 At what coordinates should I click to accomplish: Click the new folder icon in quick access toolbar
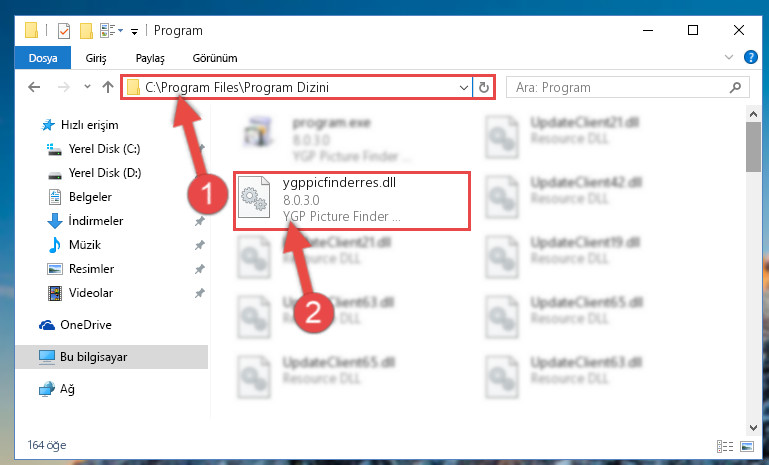click(86, 31)
